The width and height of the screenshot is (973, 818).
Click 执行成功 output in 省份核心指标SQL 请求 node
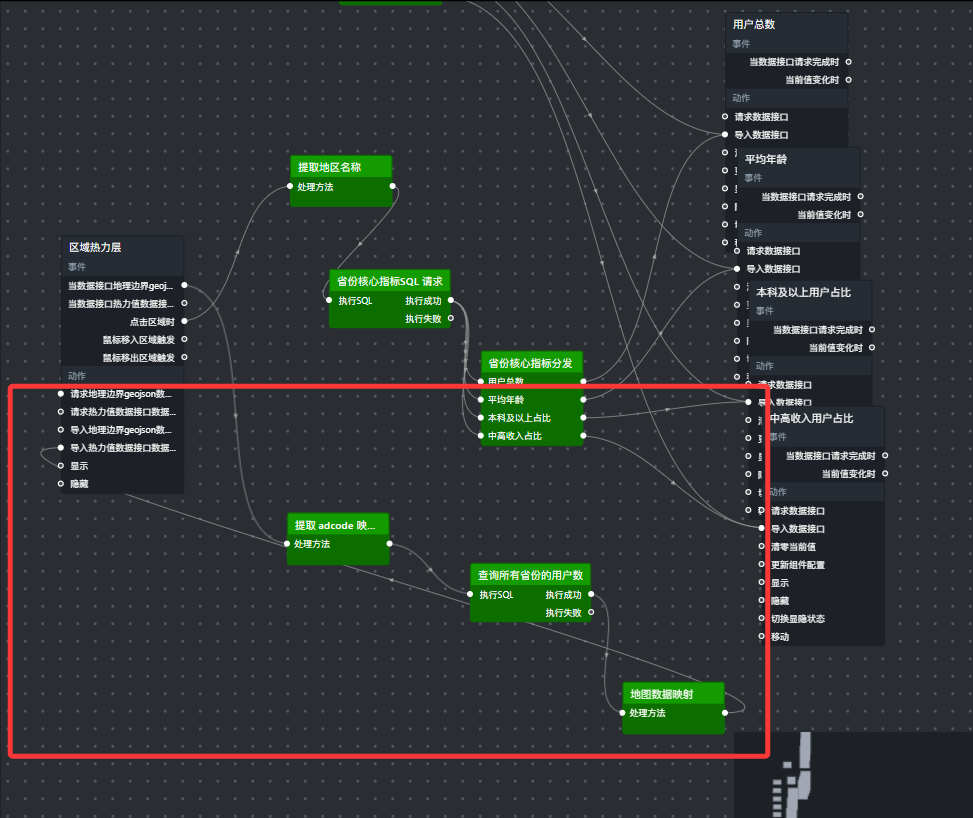click(423, 301)
